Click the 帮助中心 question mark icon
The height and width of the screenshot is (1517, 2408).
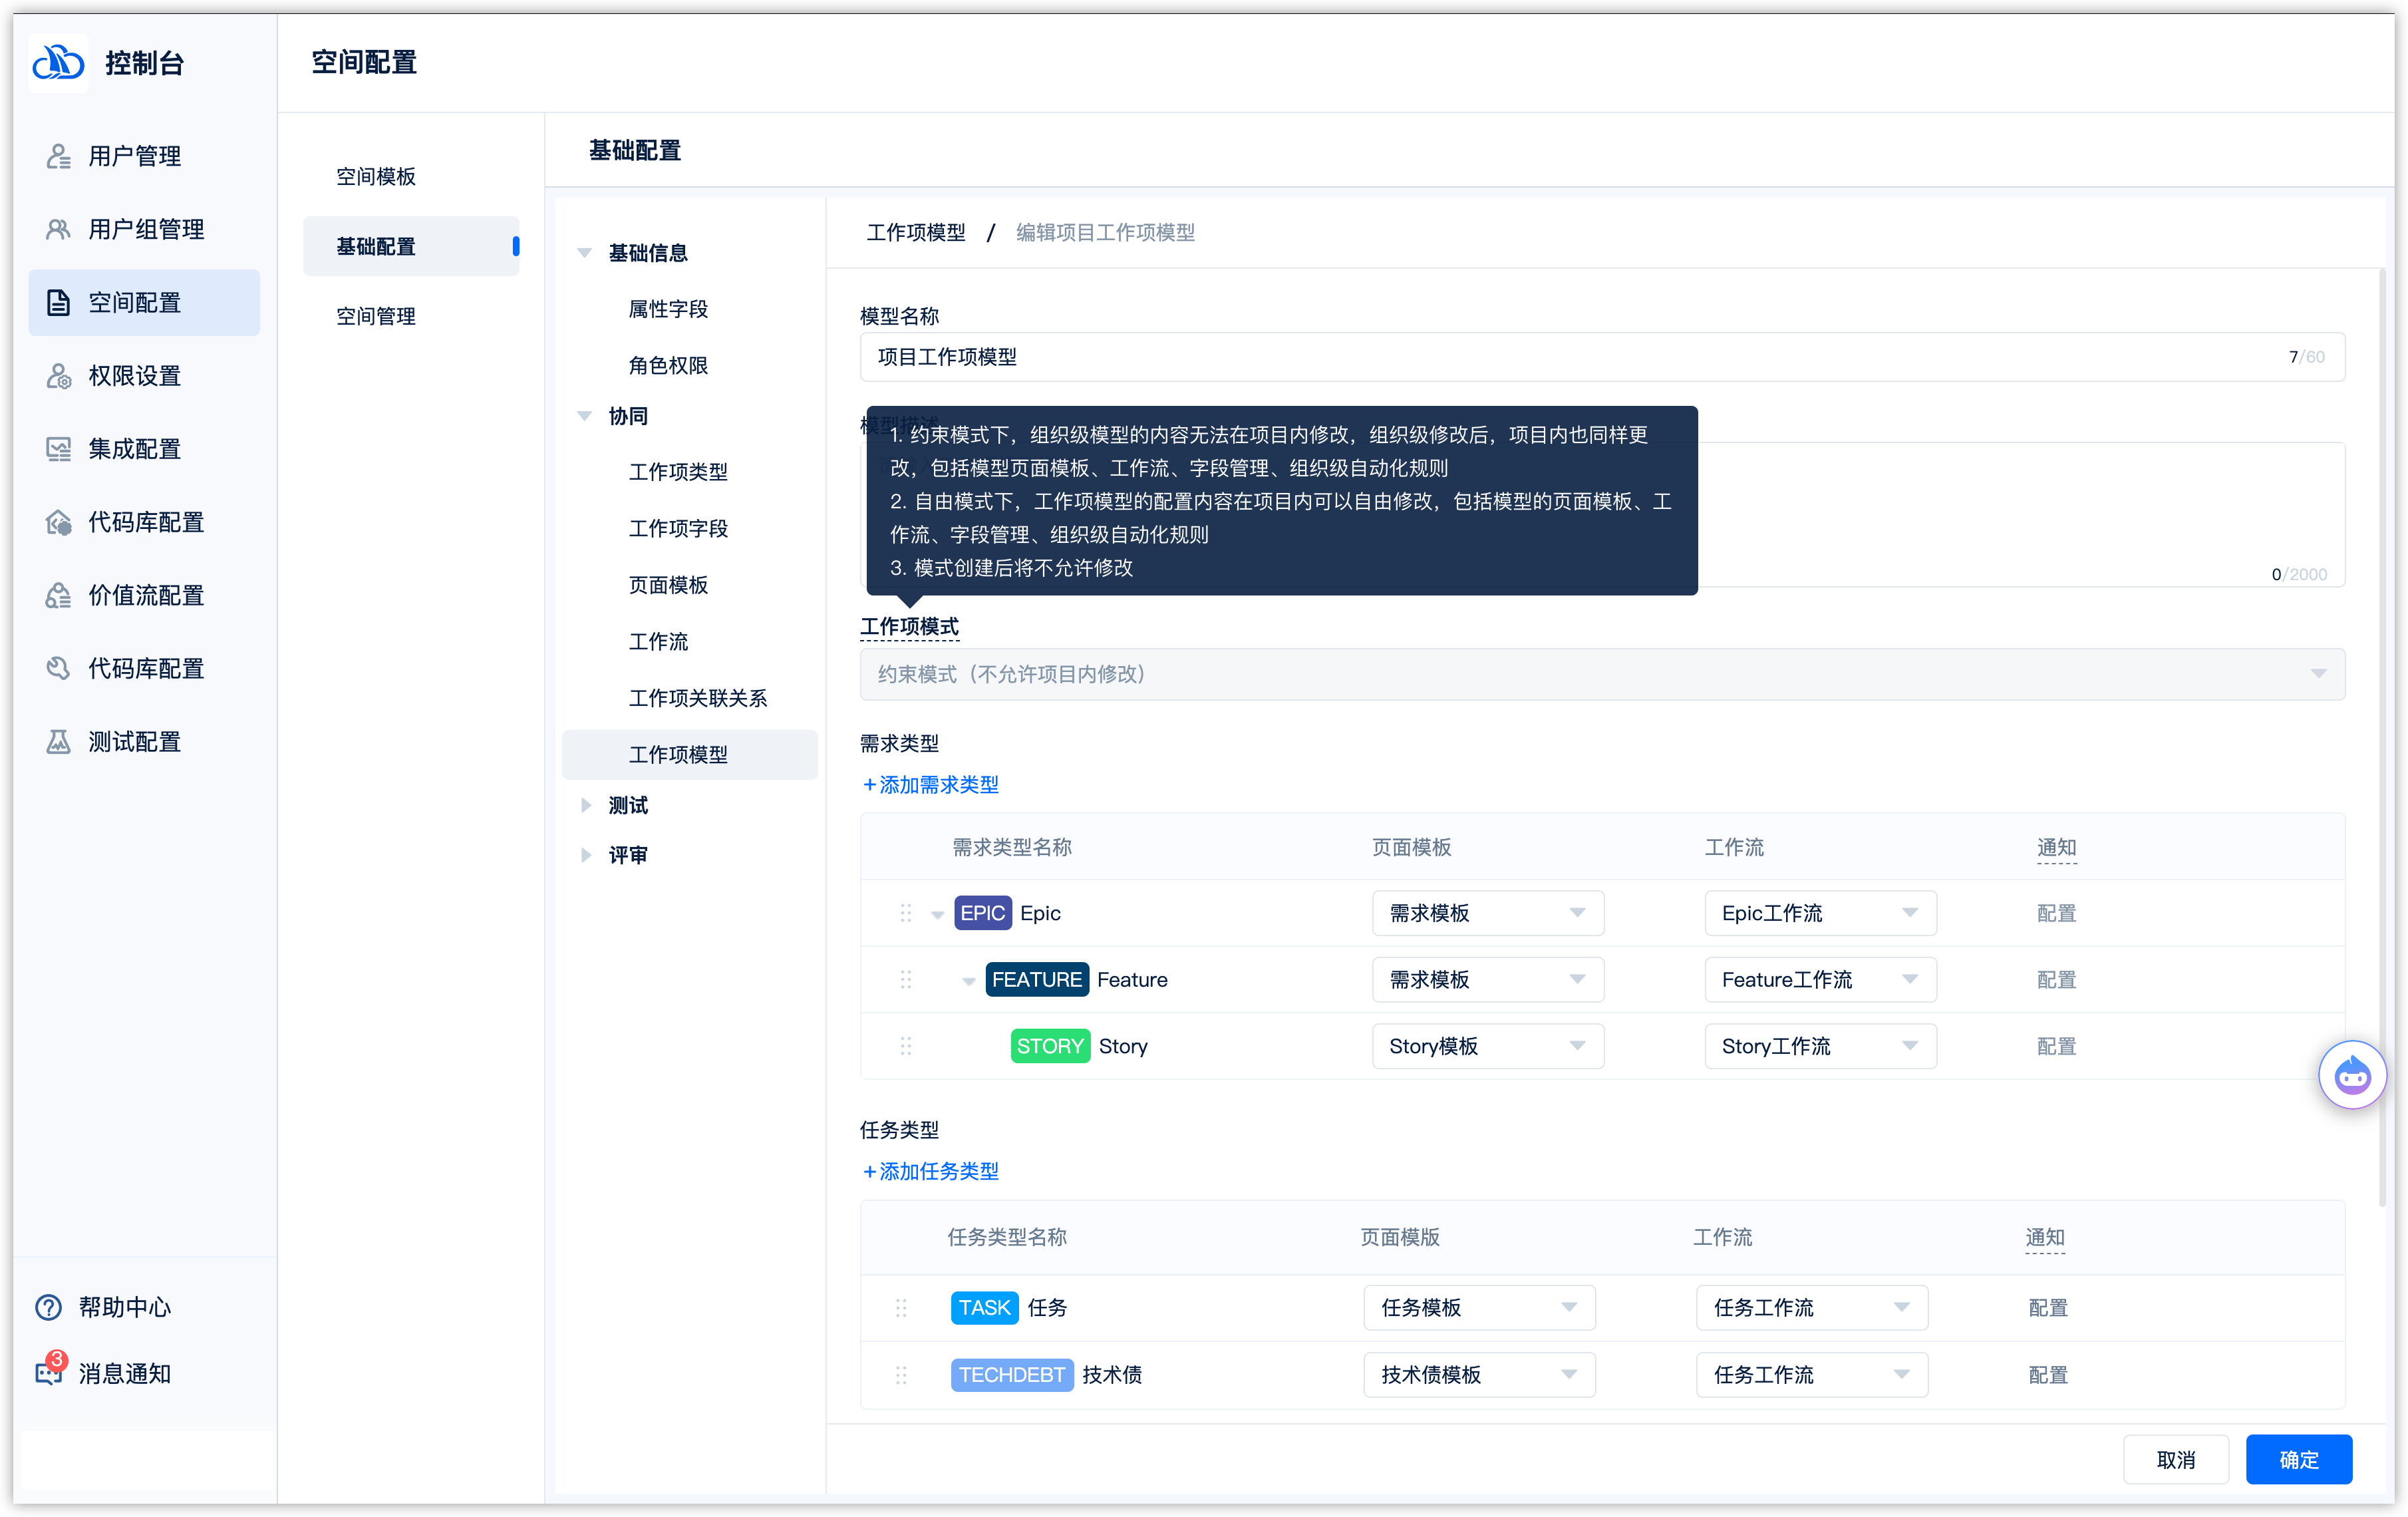(49, 1307)
